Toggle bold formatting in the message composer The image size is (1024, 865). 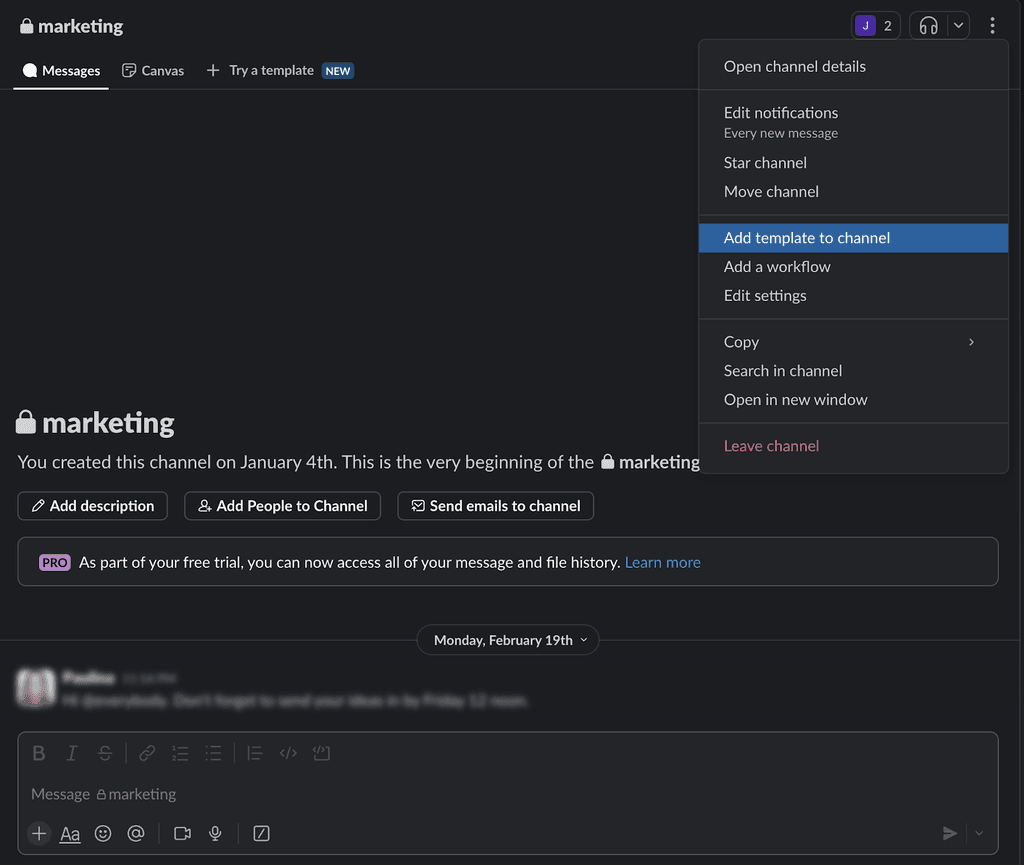[x=39, y=753]
